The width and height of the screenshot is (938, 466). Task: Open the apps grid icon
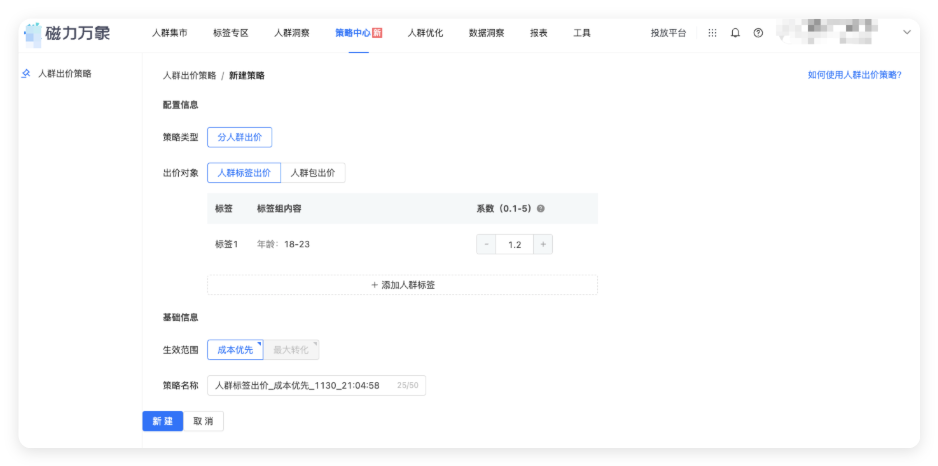(x=712, y=33)
